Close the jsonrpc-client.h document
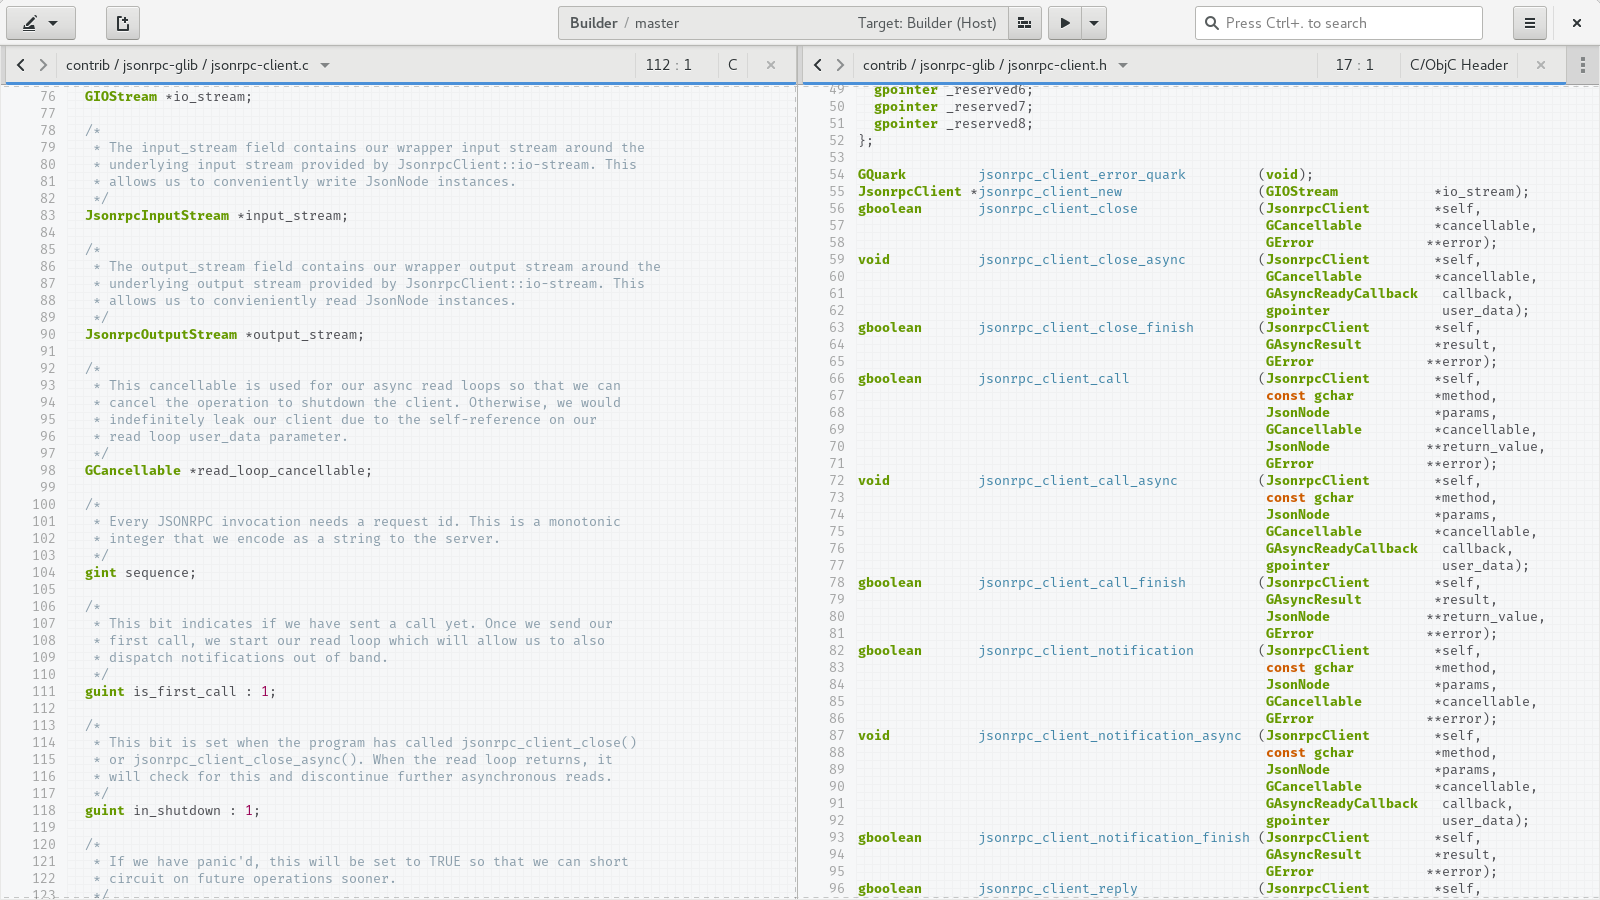1600x900 pixels. tap(1541, 65)
